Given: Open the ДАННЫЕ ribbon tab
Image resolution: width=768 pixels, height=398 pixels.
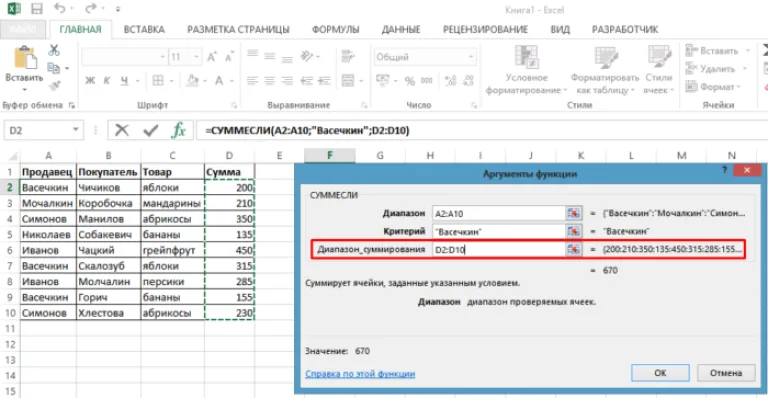Looking at the screenshot, I should (401, 29).
